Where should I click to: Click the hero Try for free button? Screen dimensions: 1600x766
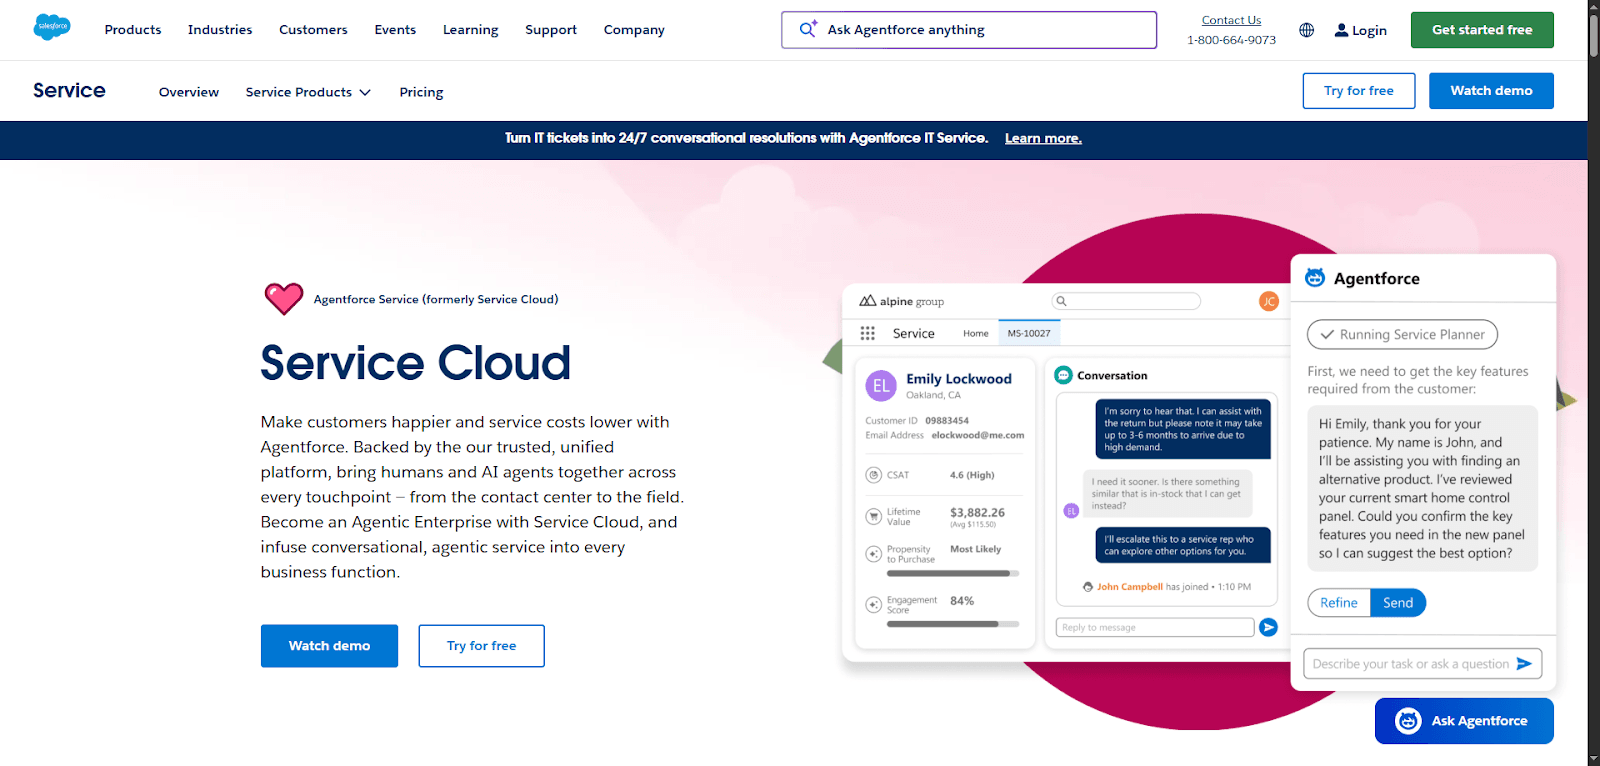(x=481, y=646)
